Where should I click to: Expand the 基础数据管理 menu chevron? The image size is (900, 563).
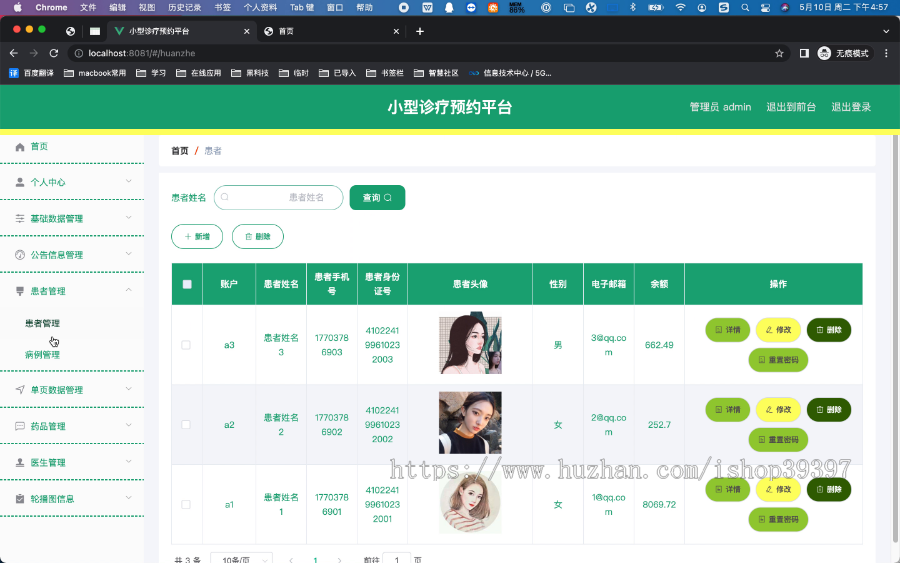(x=129, y=218)
